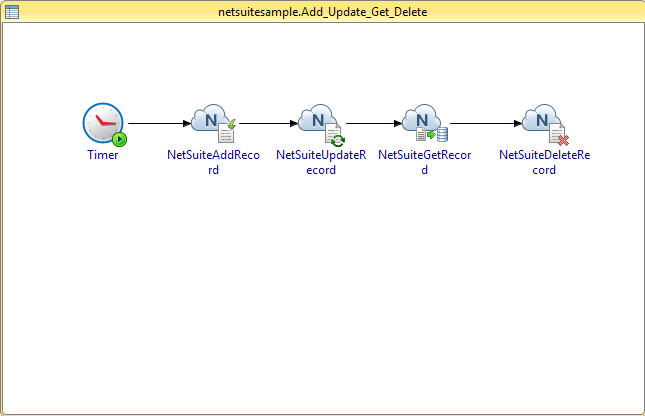The height and width of the screenshot is (416, 645).
Task: Pick the NetSuiteGetRecord cloud icon
Action: point(423,122)
